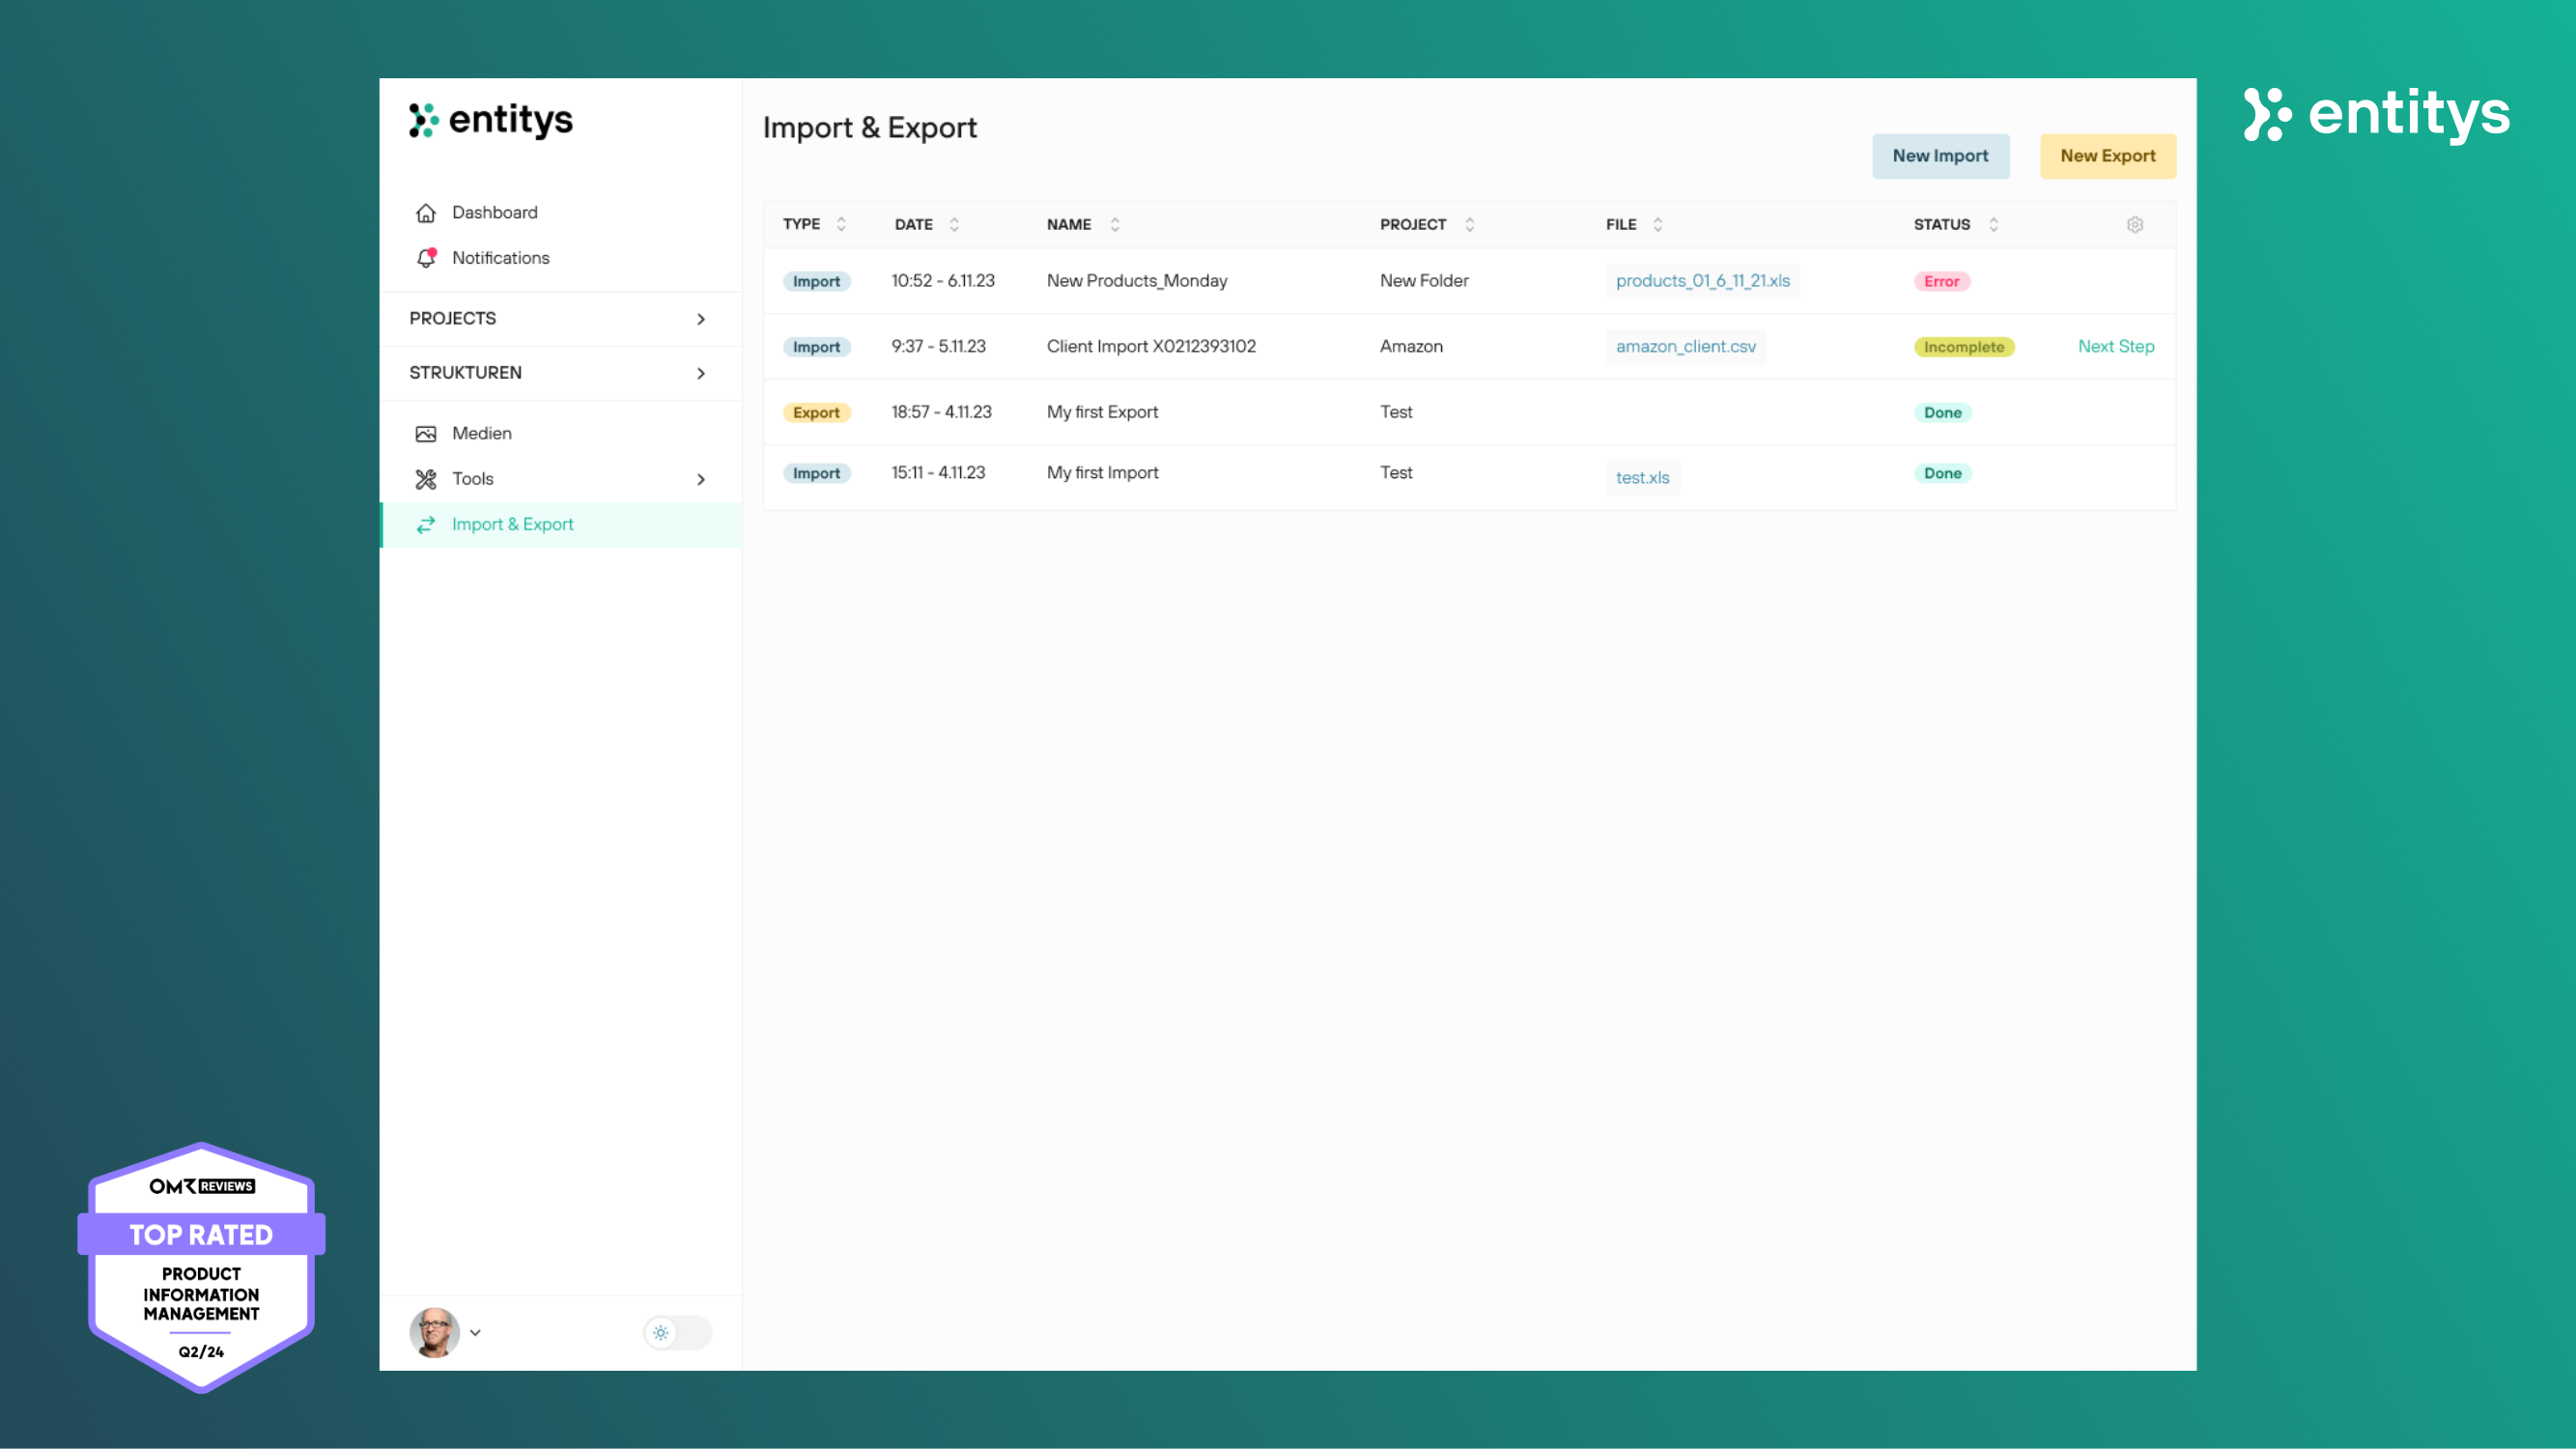Click the Dashboard home icon
The image size is (2576, 1449).
coord(426,213)
